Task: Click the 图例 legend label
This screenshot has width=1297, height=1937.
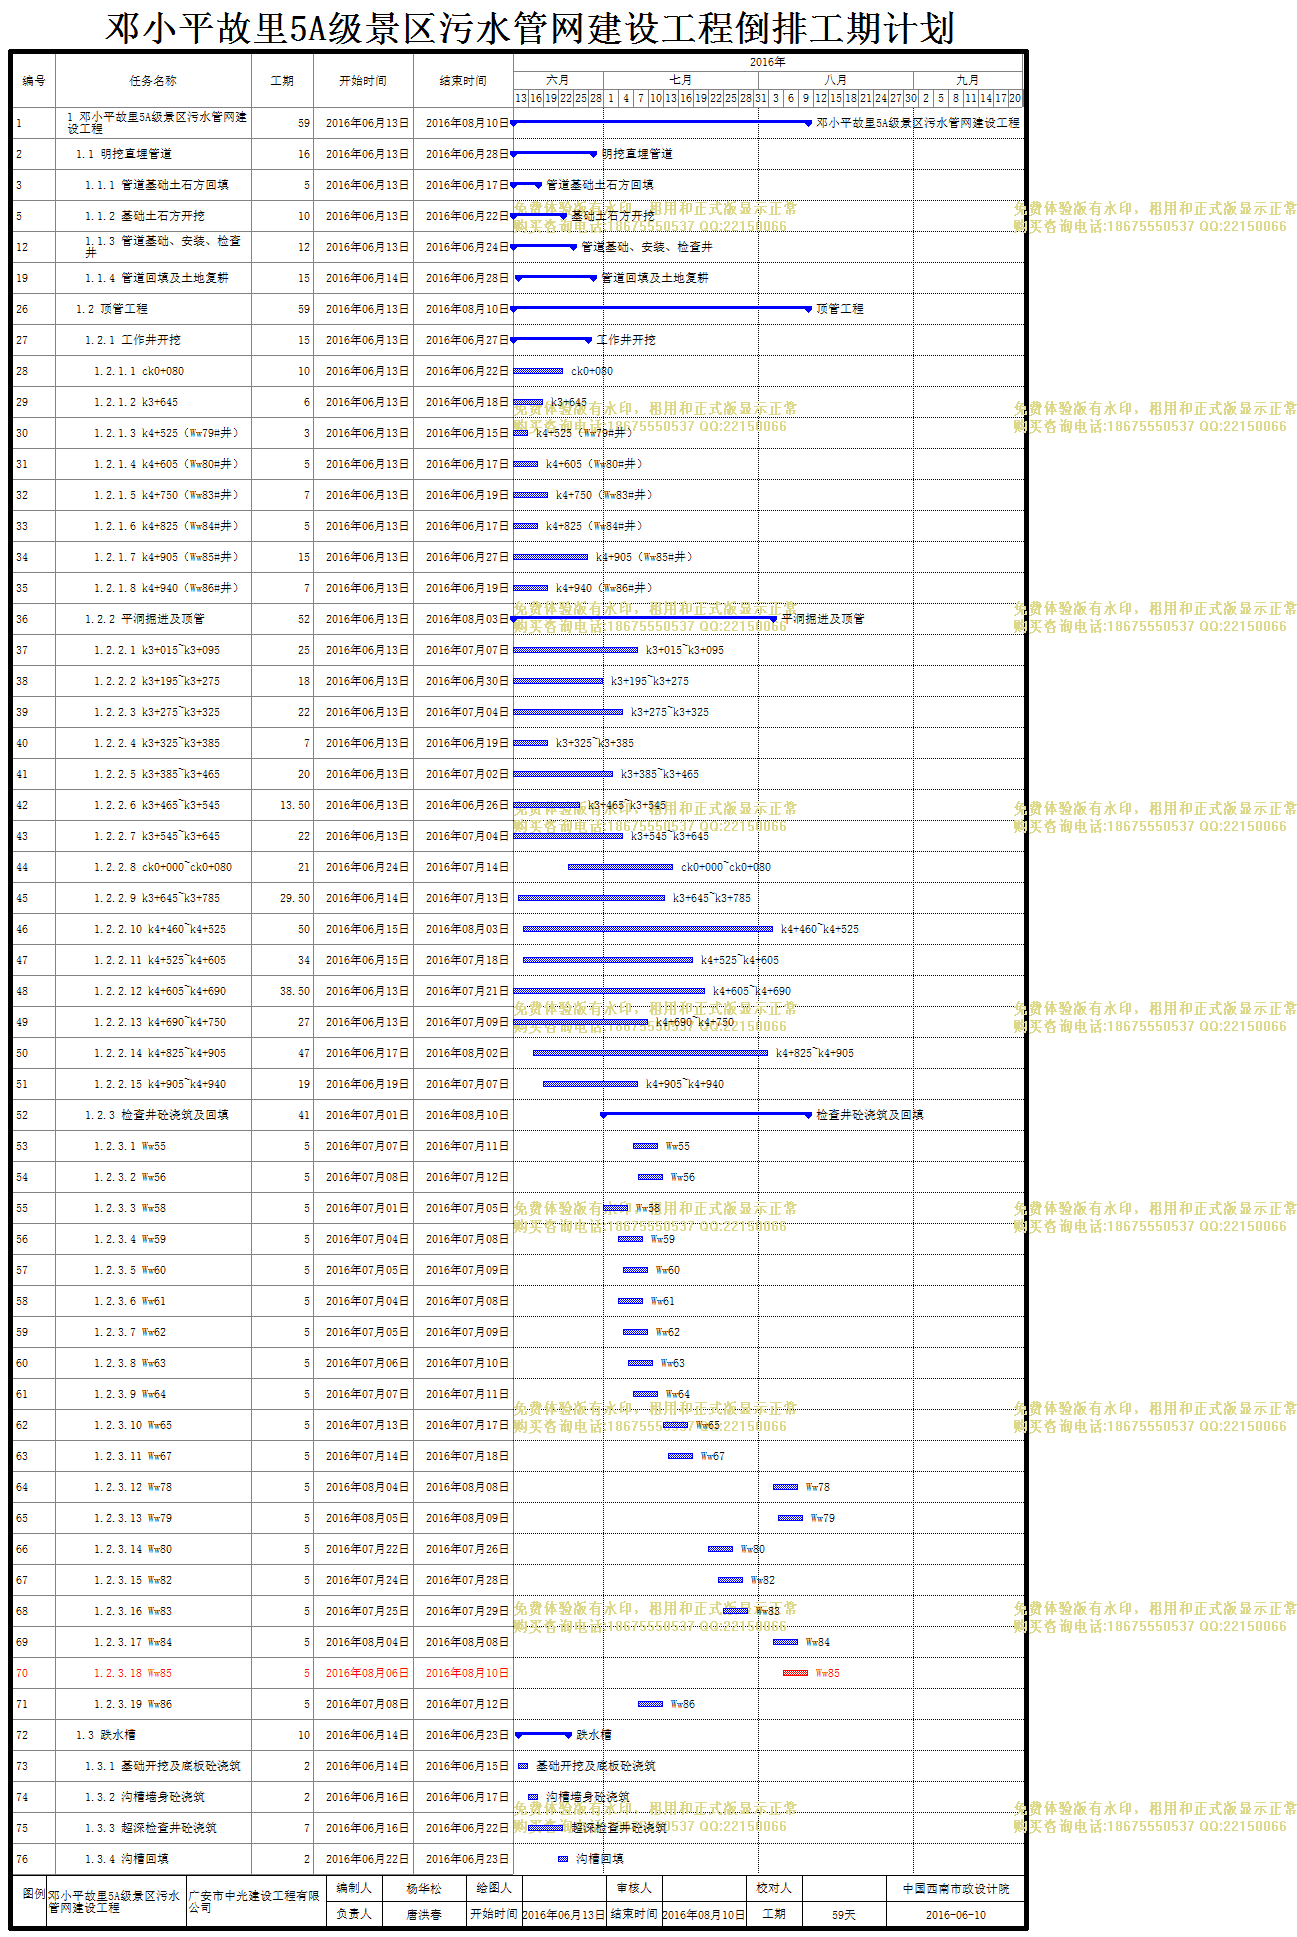Action: click(x=34, y=1893)
